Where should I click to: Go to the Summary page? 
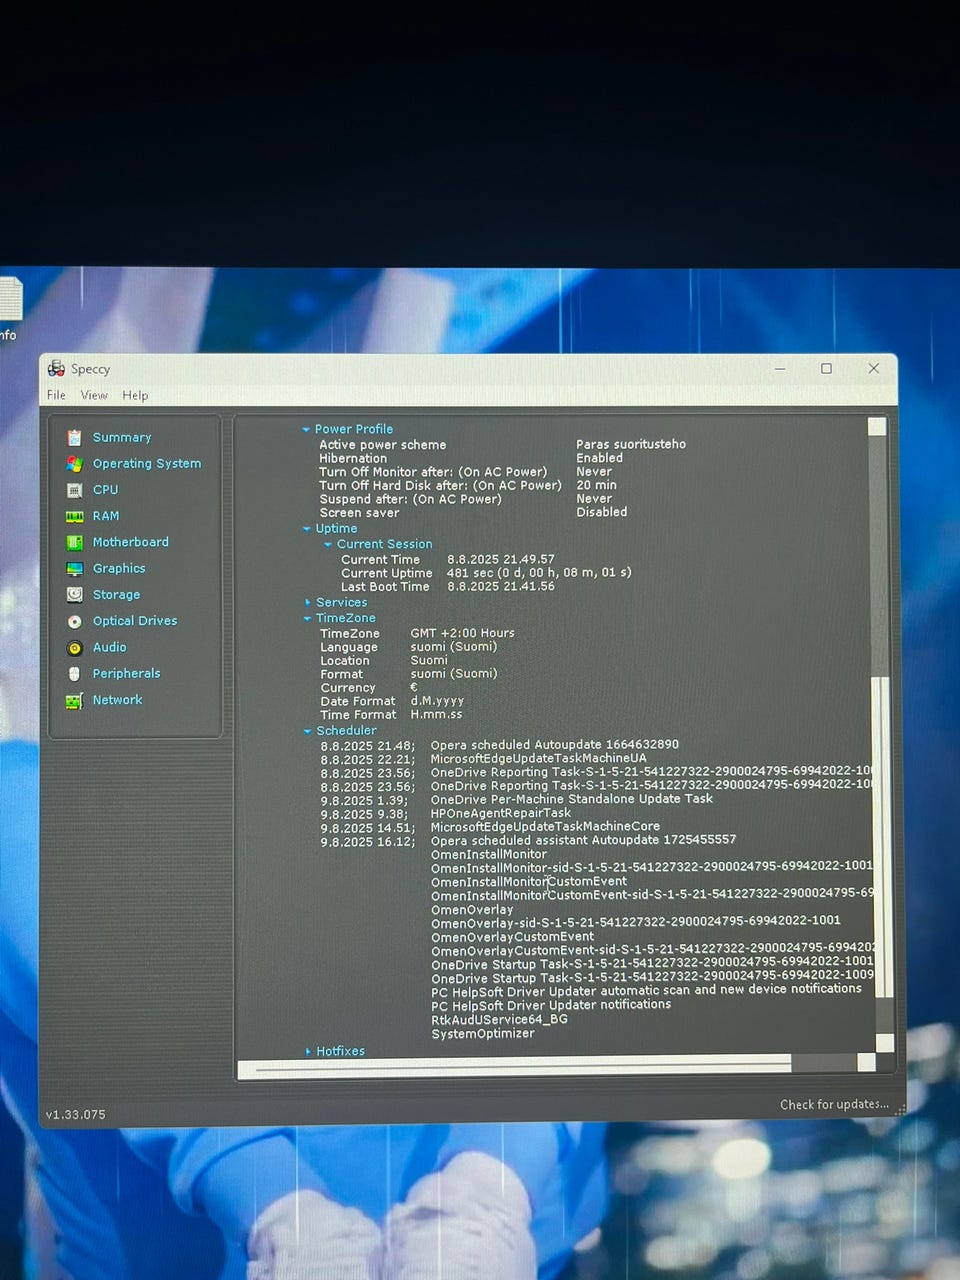click(x=122, y=438)
